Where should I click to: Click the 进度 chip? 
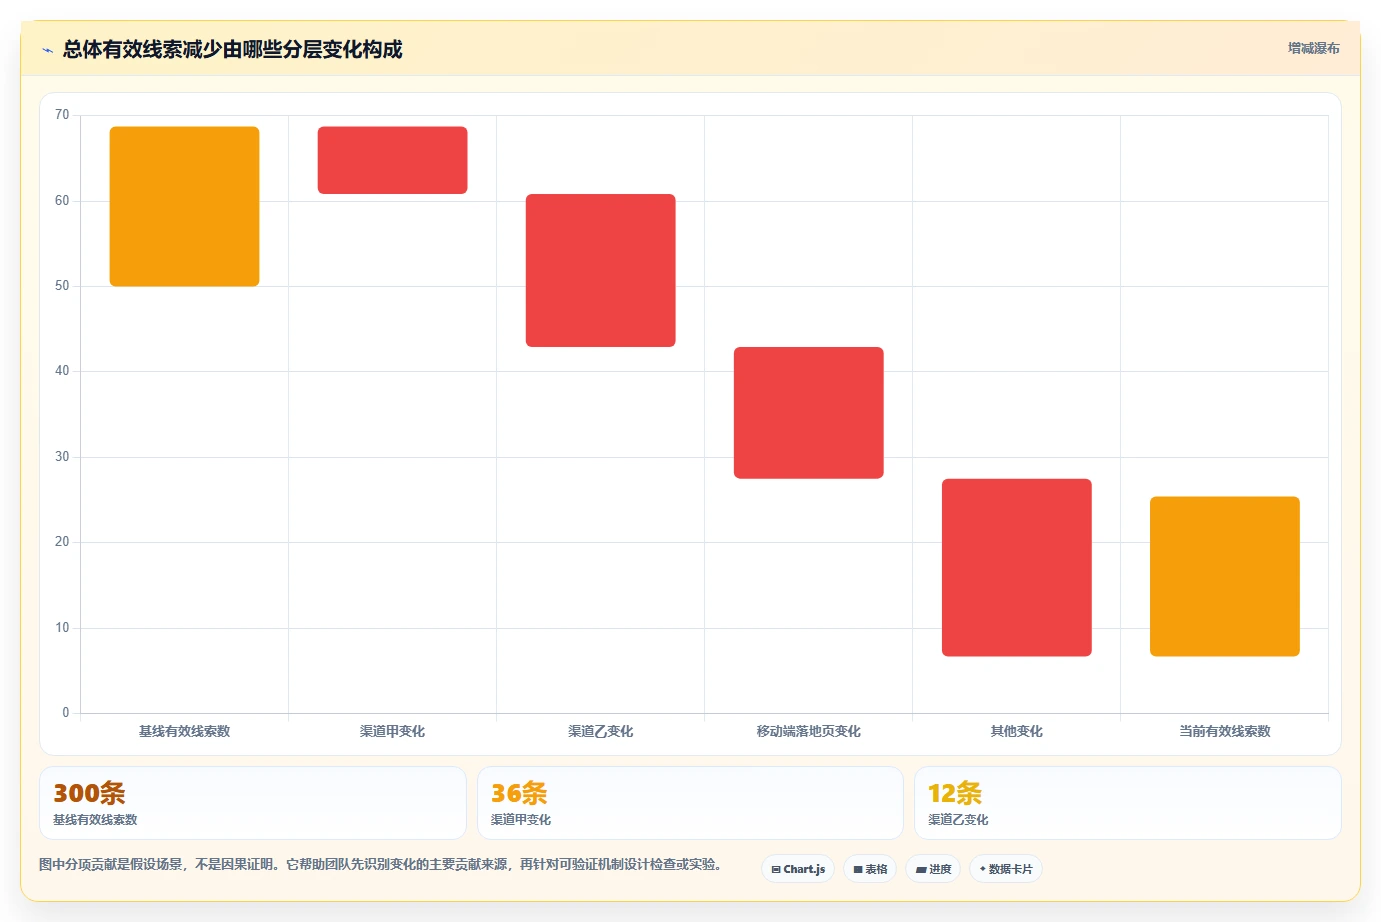(933, 869)
